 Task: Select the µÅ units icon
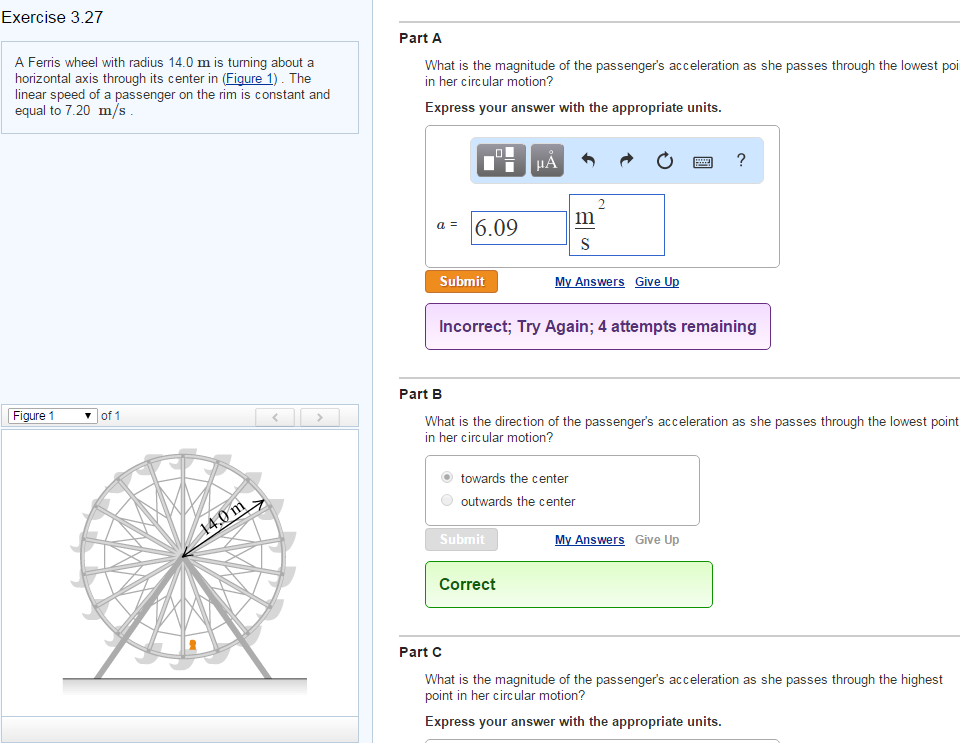click(546, 160)
